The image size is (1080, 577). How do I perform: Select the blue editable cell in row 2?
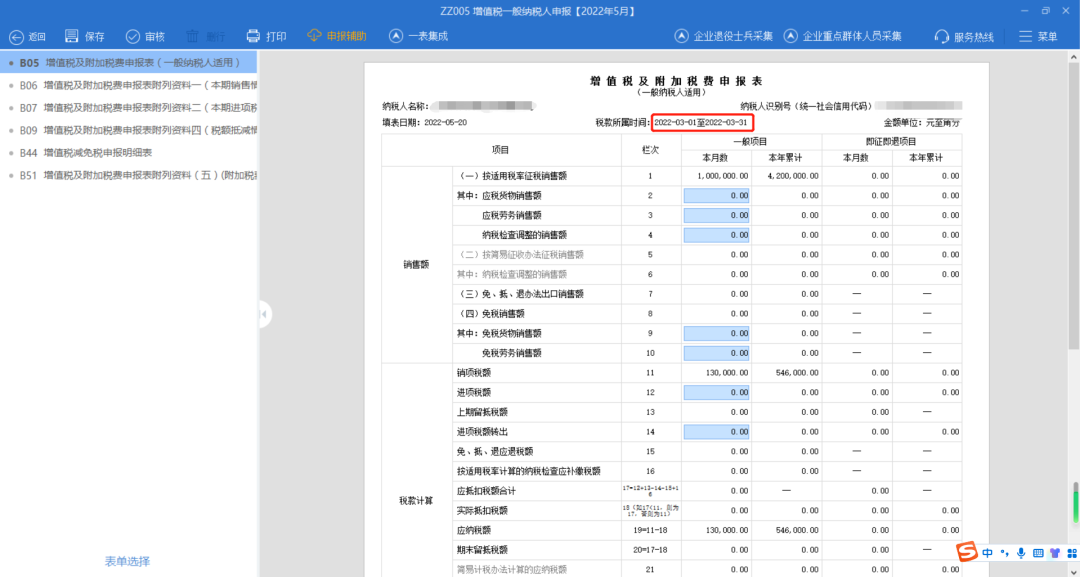[716, 195]
